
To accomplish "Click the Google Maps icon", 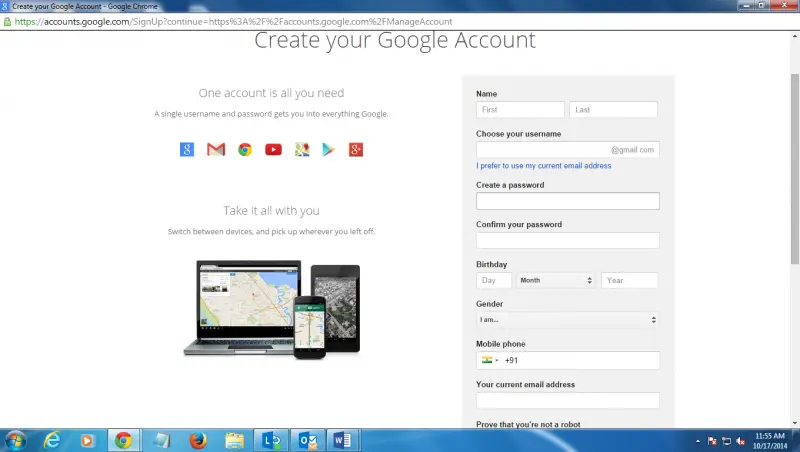I will click(x=302, y=149).
